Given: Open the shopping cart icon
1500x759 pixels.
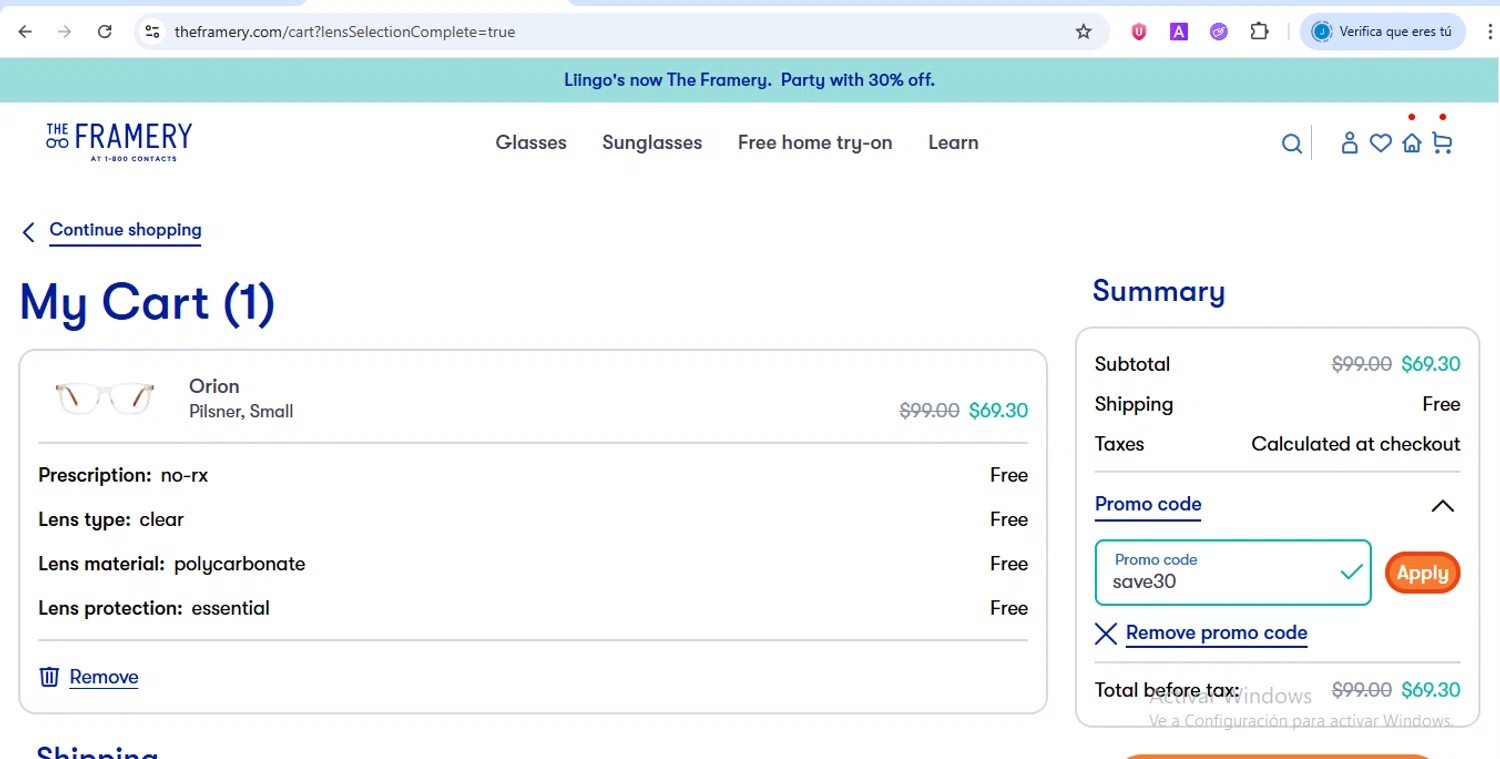Looking at the screenshot, I should tap(1442, 143).
